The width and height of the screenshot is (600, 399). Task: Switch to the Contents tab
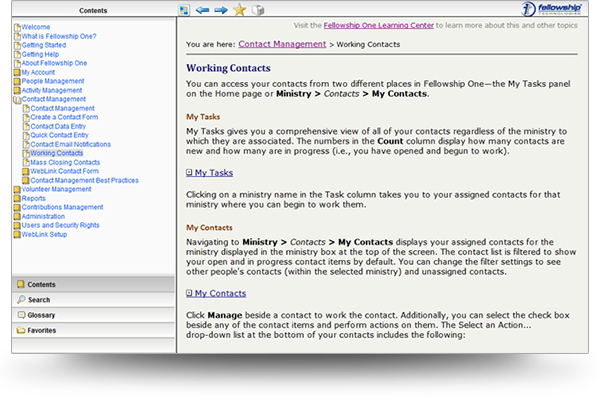point(93,284)
